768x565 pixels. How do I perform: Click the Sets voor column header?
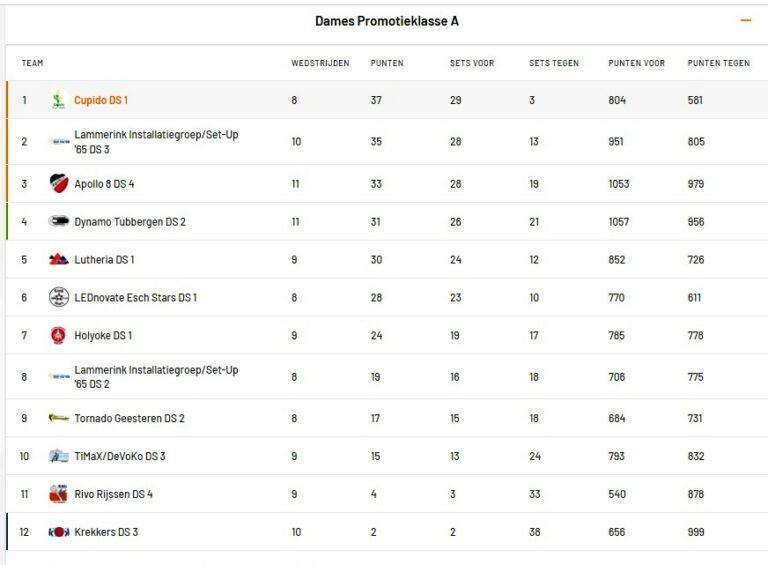point(472,63)
